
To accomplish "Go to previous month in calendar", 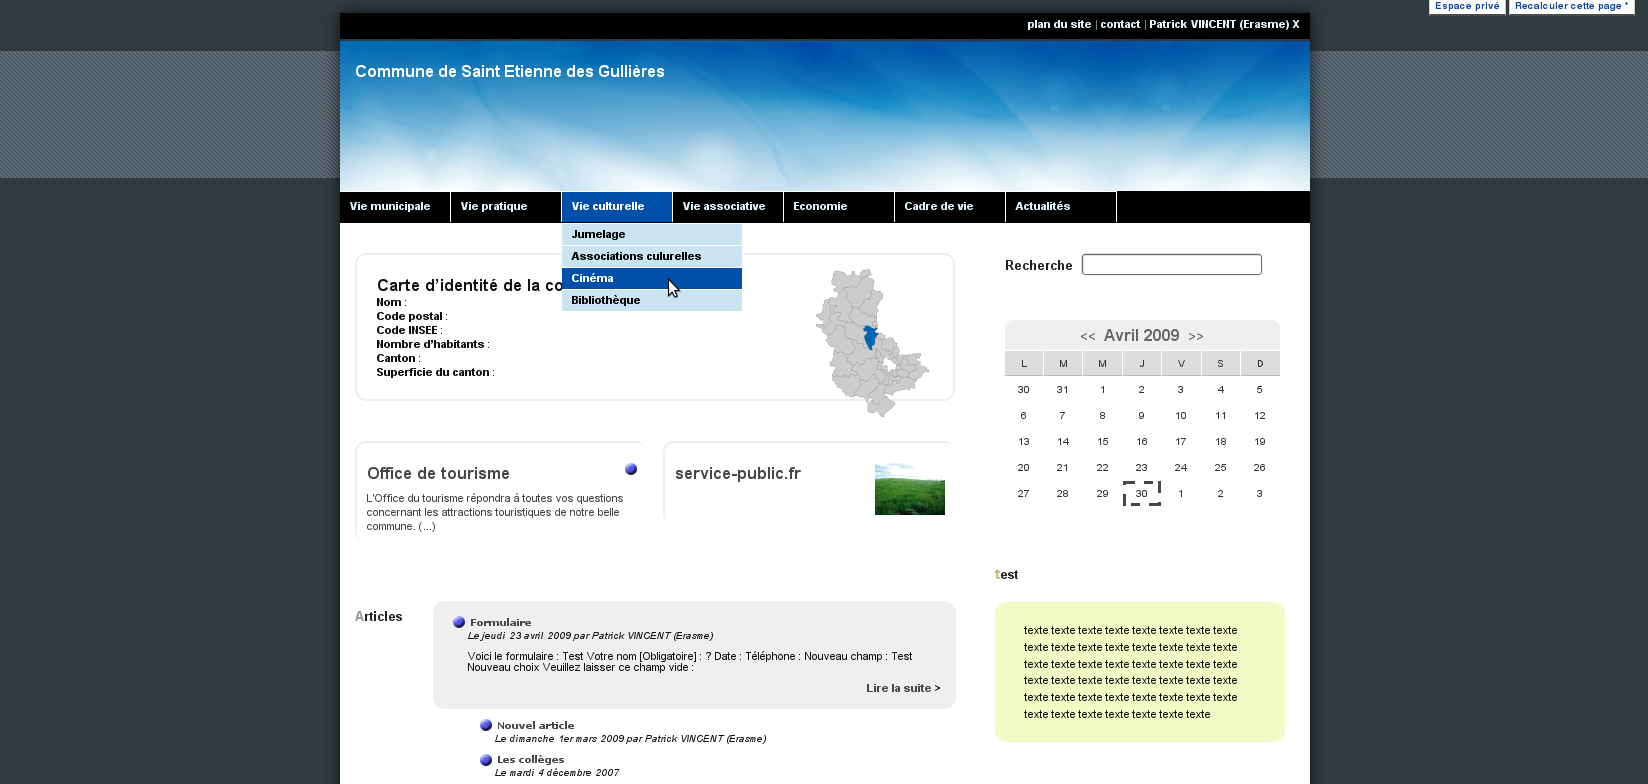I will click(1087, 337).
